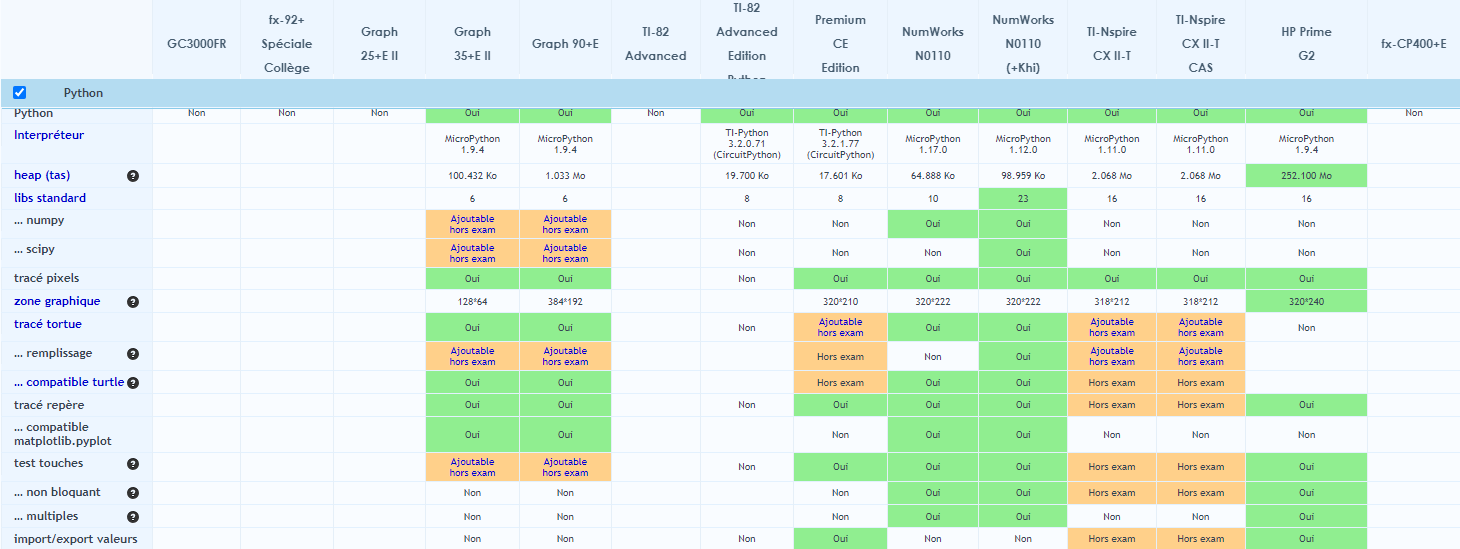1460x549 pixels.
Task: Select the NumWorks N0110 (+Khi) column header
Action: (x=1023, y=44)
